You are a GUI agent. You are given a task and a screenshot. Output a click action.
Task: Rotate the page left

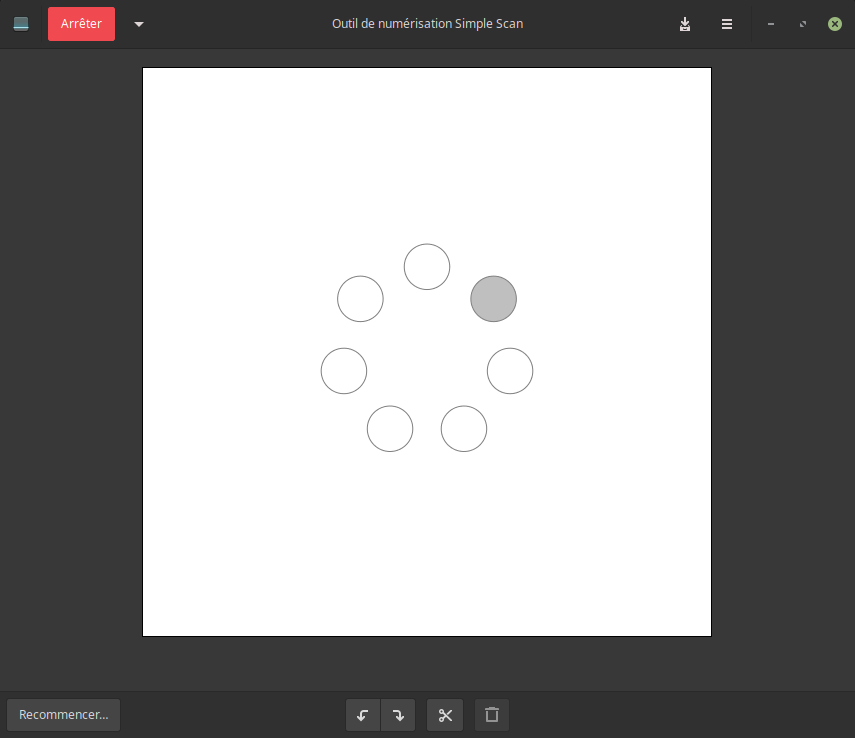click(x=363, y=715)
